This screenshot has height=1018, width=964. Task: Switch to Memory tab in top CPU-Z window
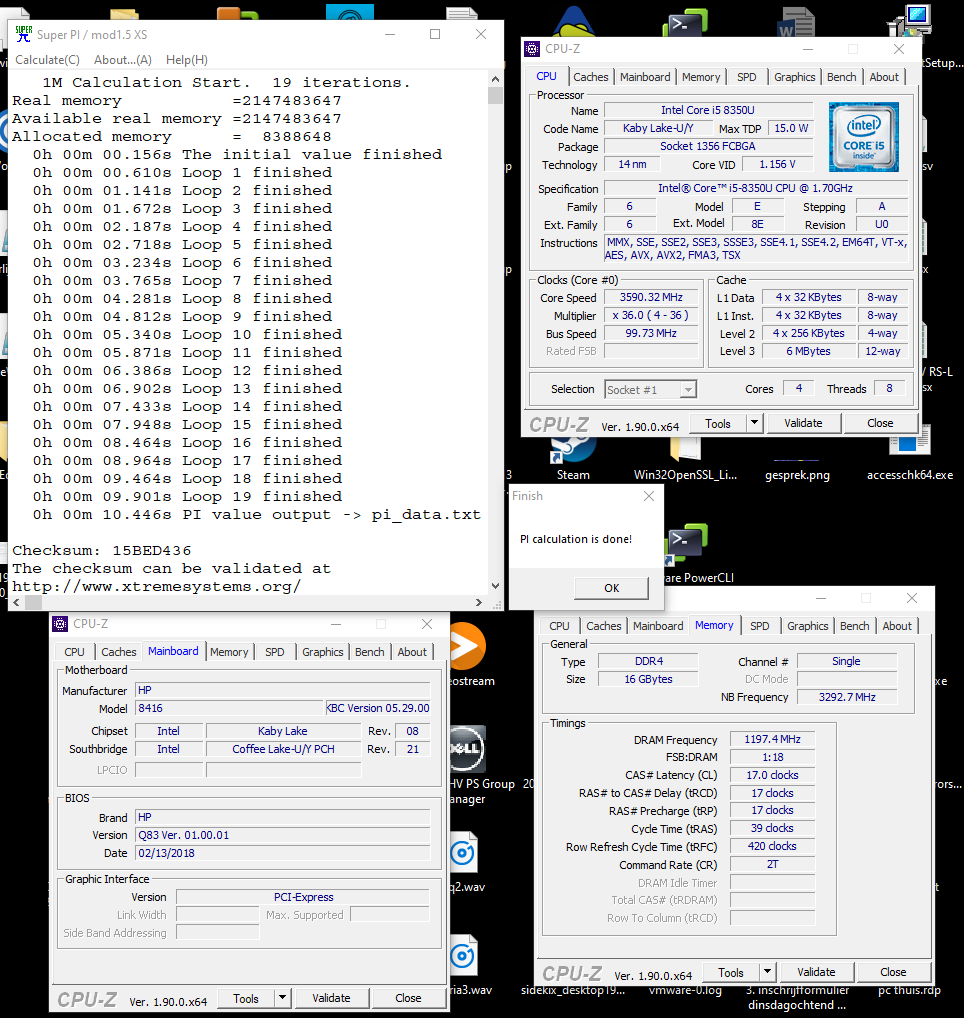[x=701, y=77]
